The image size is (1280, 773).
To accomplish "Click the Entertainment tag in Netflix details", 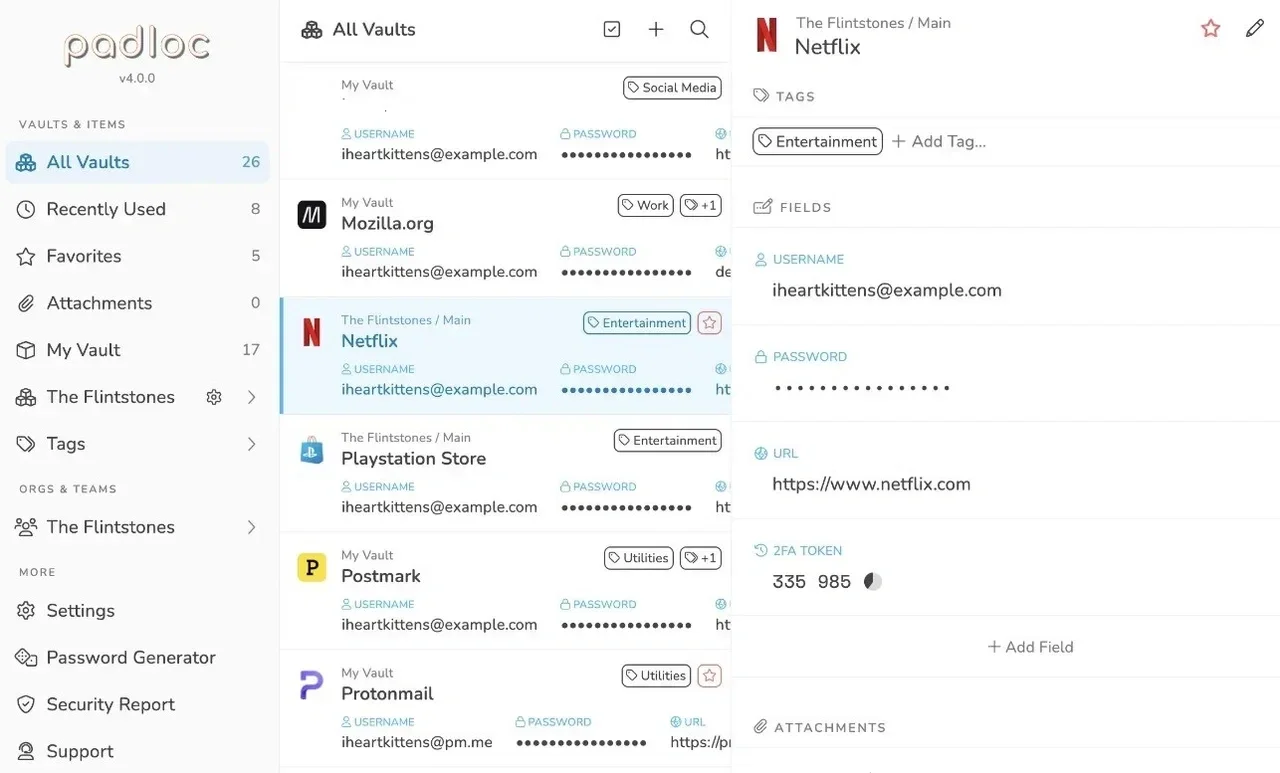I will click(x=817, y=142).
